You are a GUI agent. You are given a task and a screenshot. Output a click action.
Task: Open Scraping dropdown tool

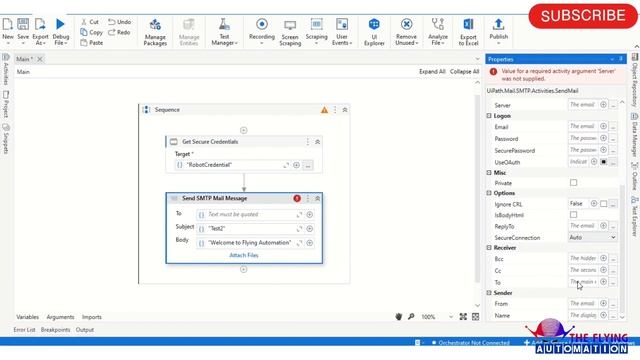(x=316, y=31)
